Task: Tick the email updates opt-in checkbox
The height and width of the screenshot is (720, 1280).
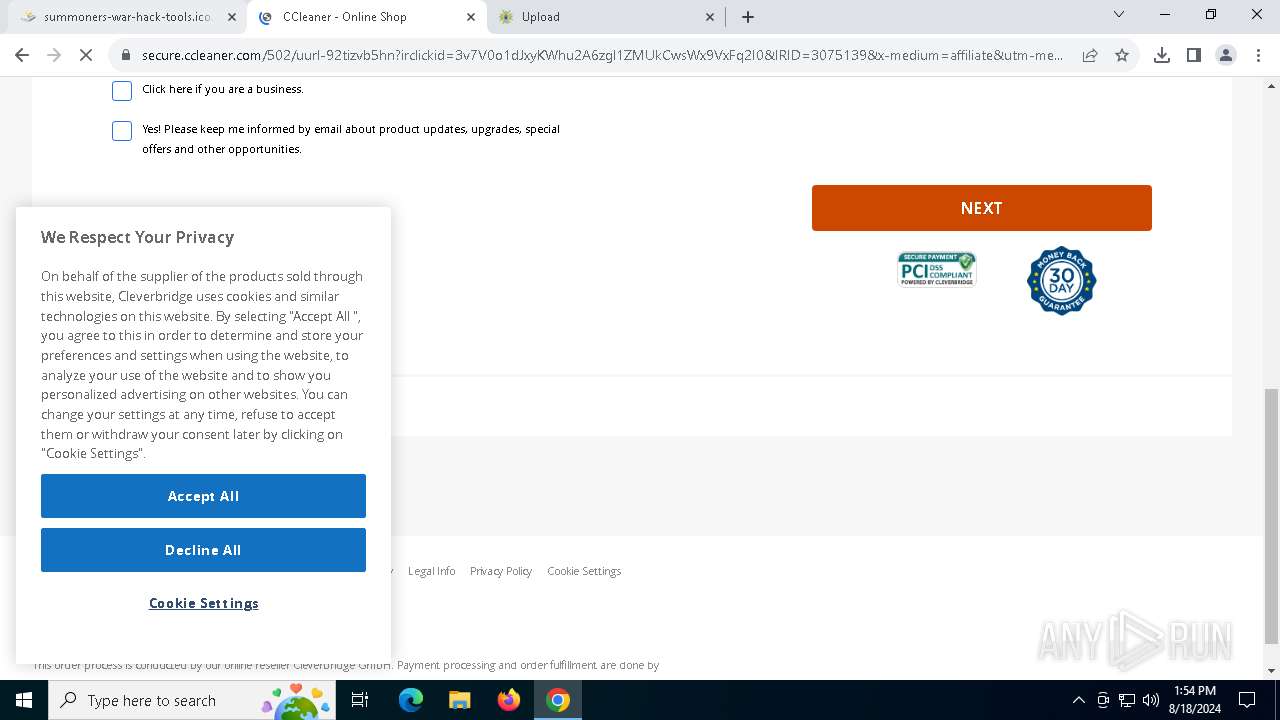Action: 122,131
